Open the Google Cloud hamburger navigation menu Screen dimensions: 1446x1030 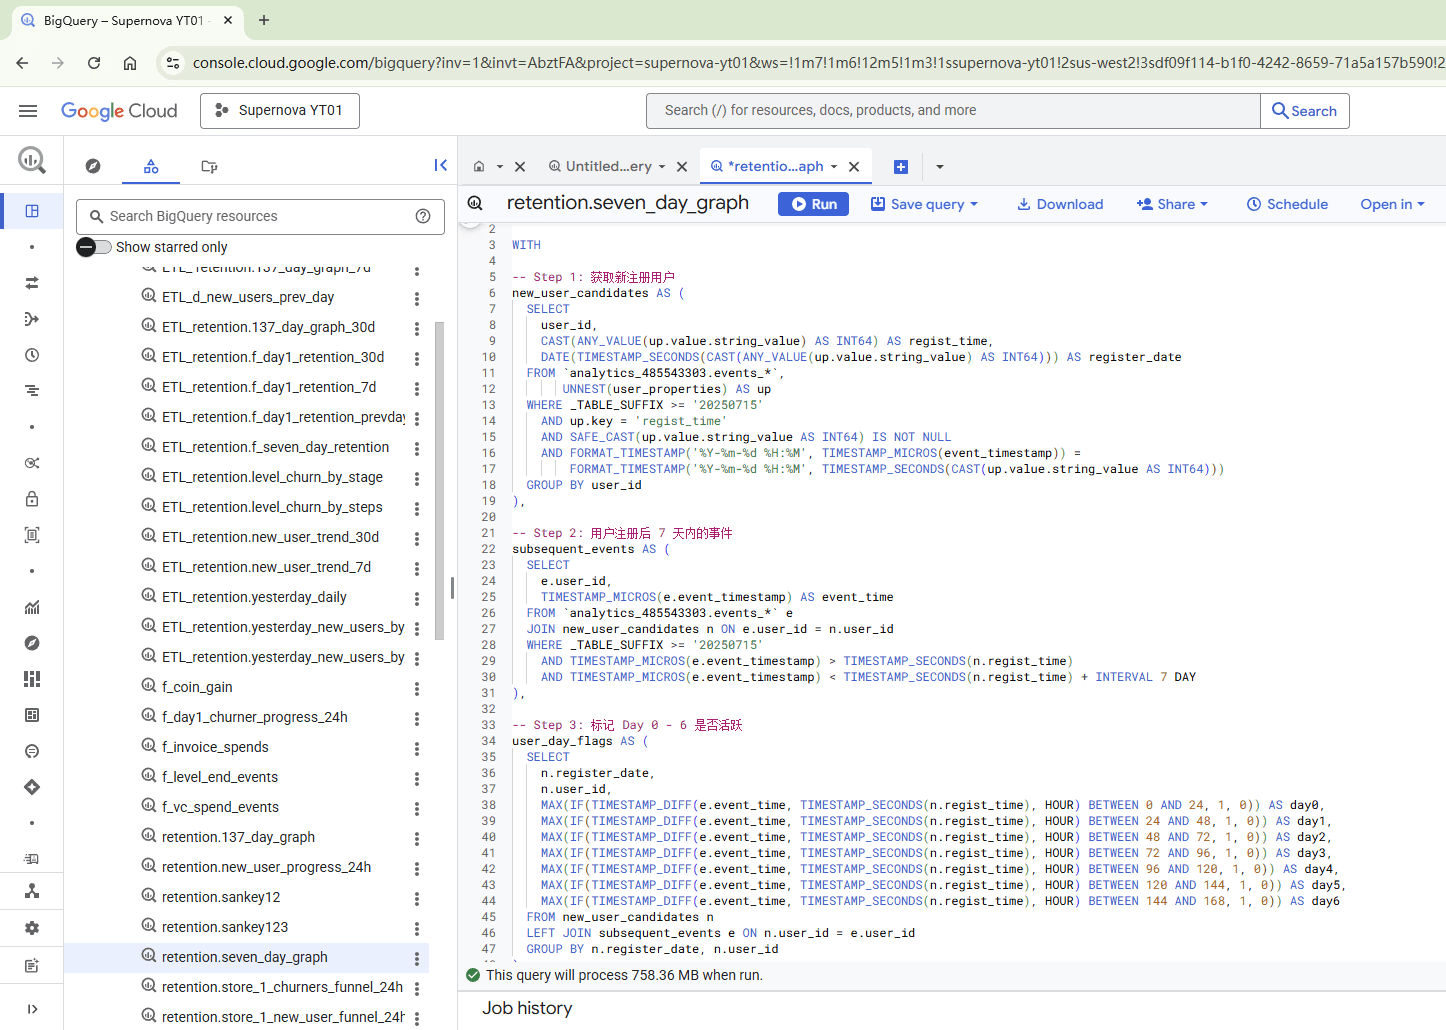(28, 111)
